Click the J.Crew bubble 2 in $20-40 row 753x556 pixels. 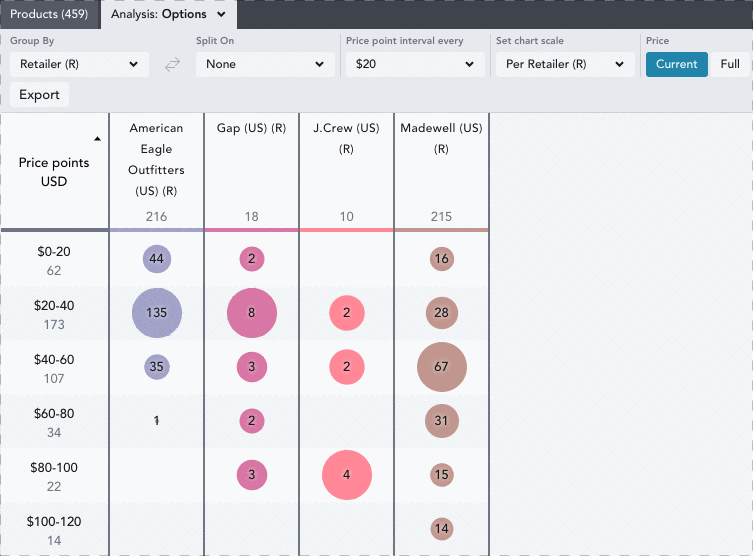(347, 313)
